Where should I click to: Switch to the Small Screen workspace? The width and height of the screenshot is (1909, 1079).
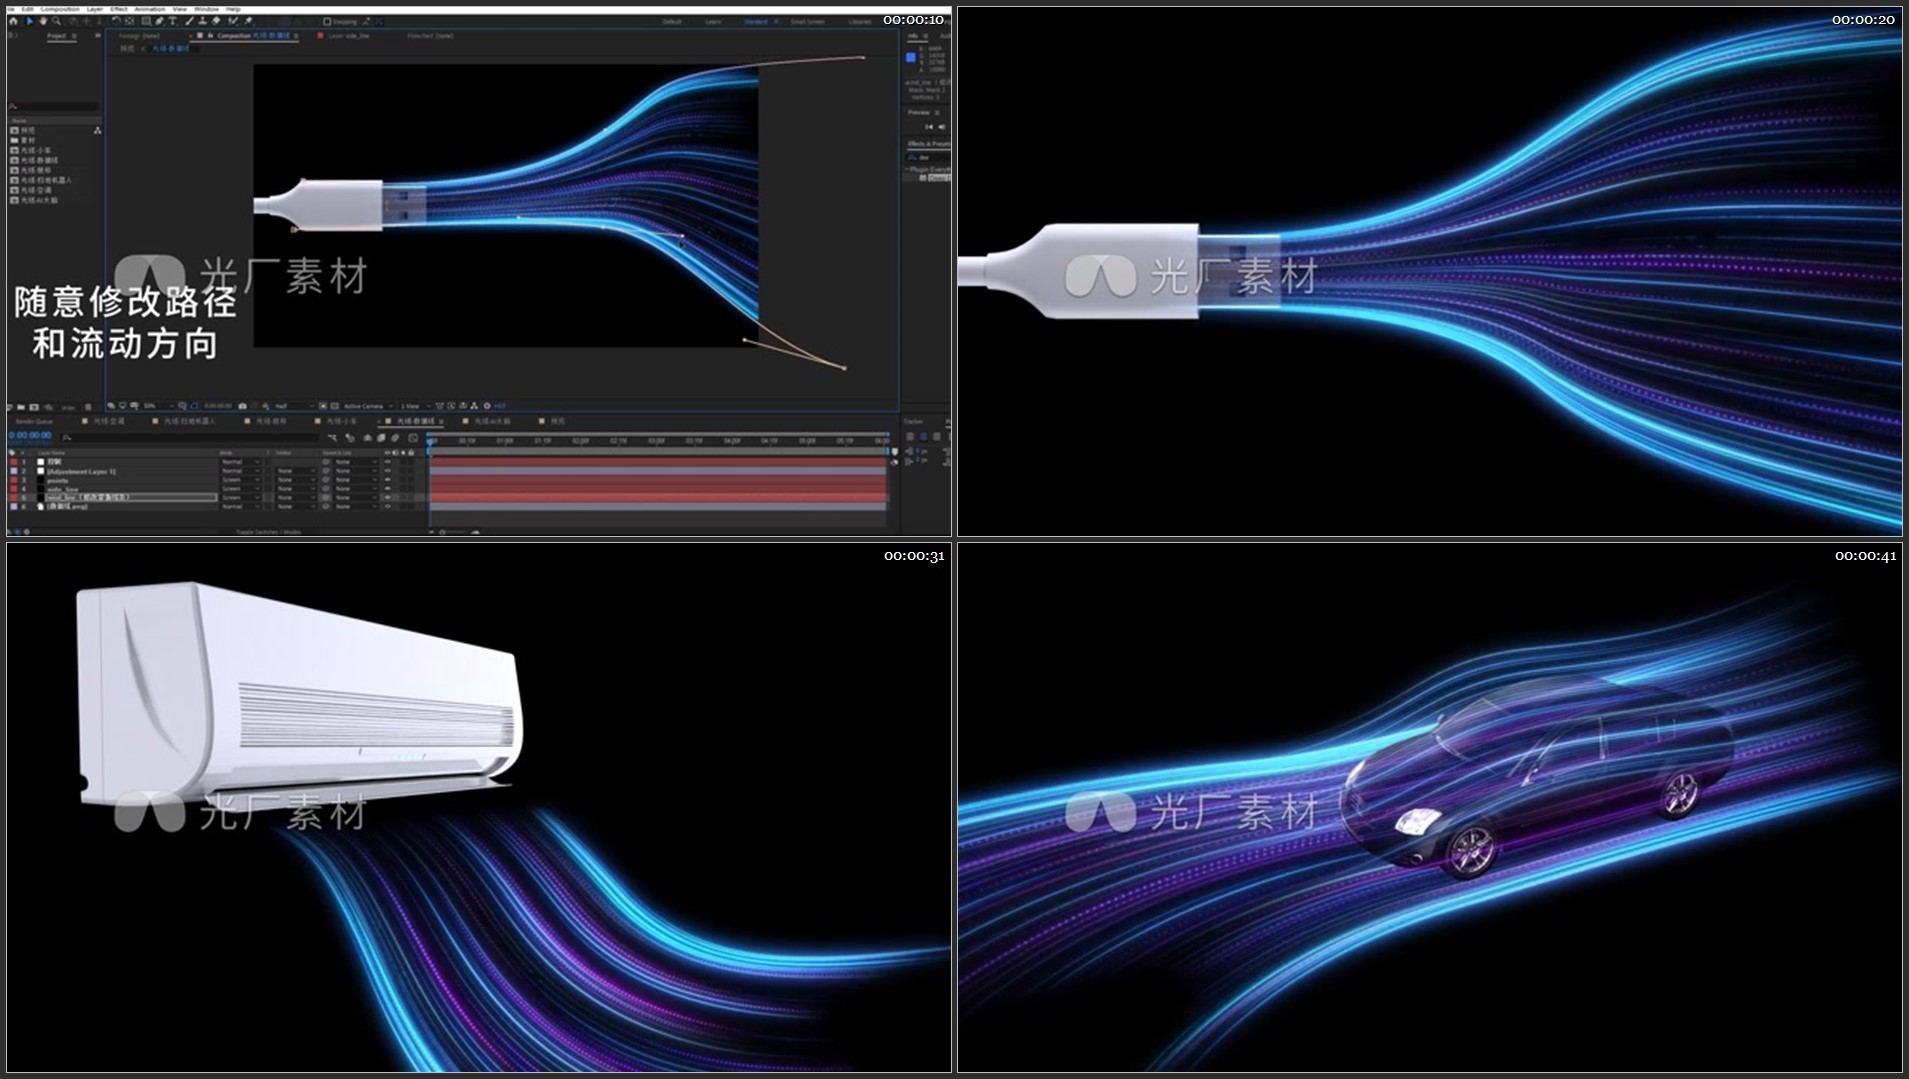[808, 21]
